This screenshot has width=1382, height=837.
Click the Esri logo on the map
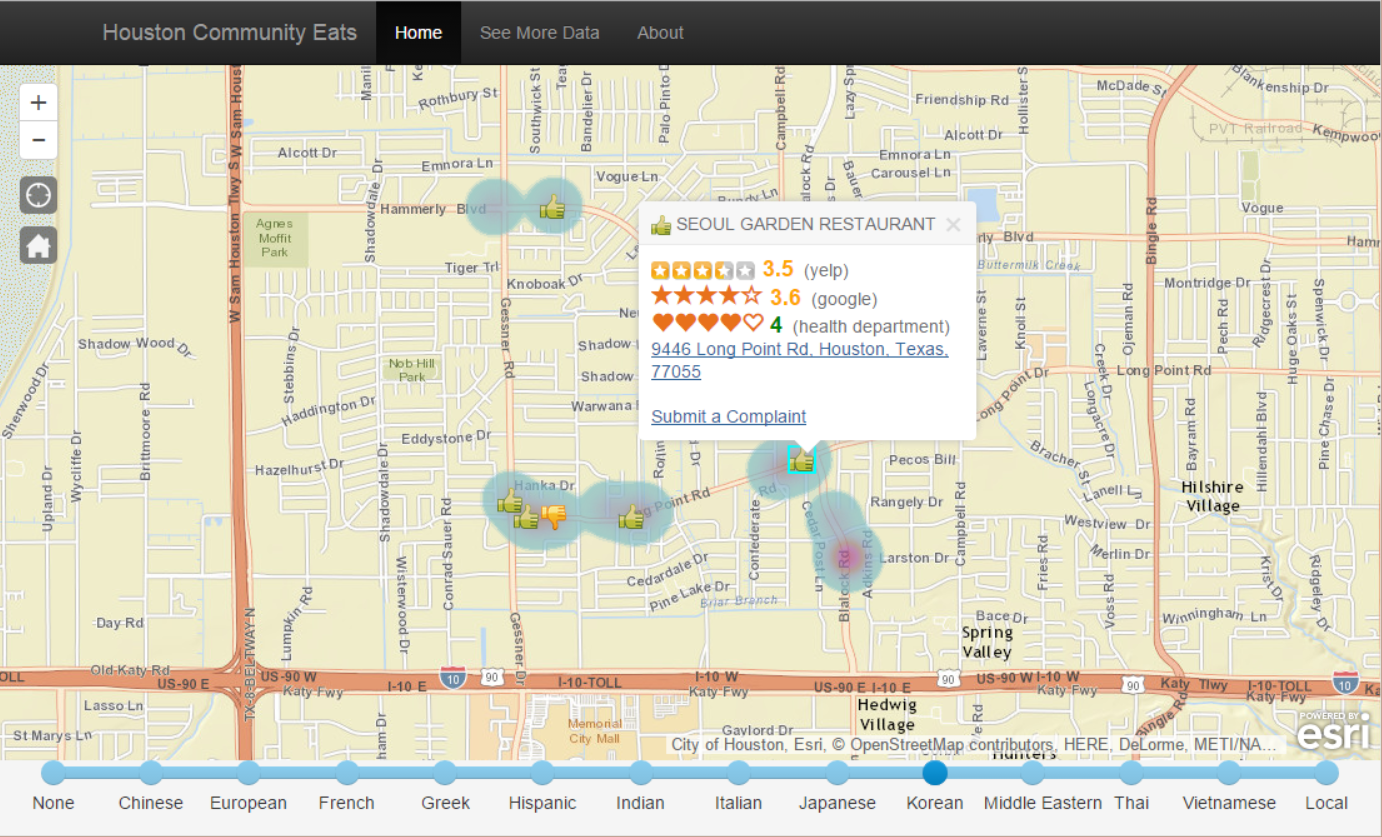pos(1334,731)
